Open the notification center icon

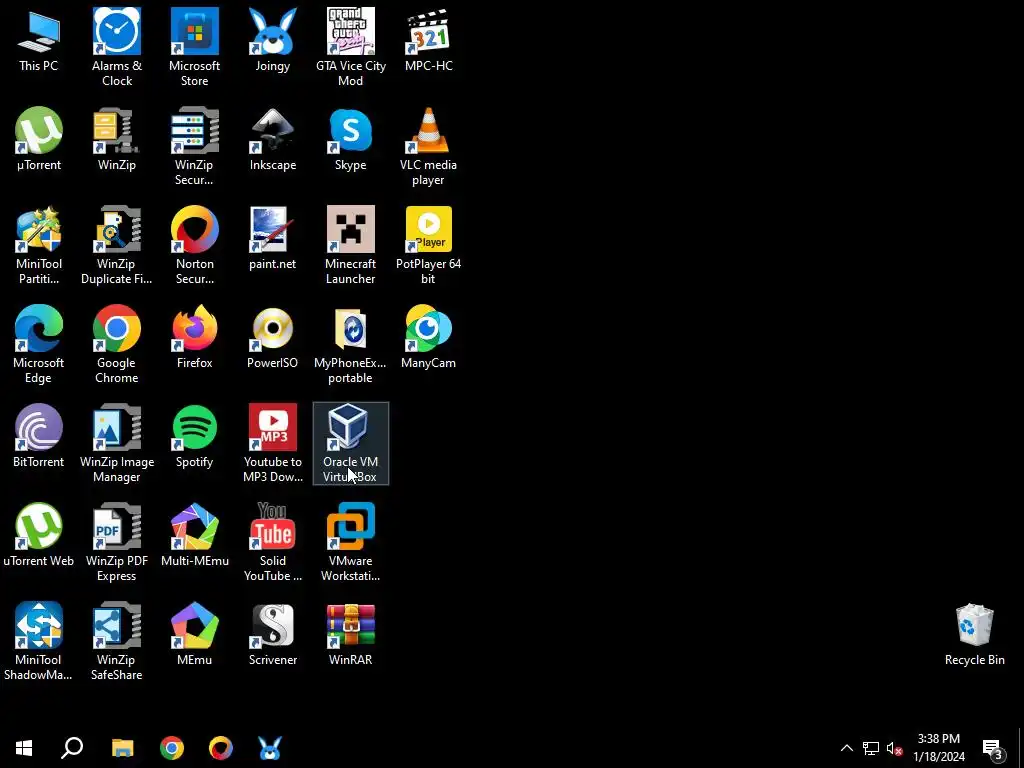(x=993, y=748)
